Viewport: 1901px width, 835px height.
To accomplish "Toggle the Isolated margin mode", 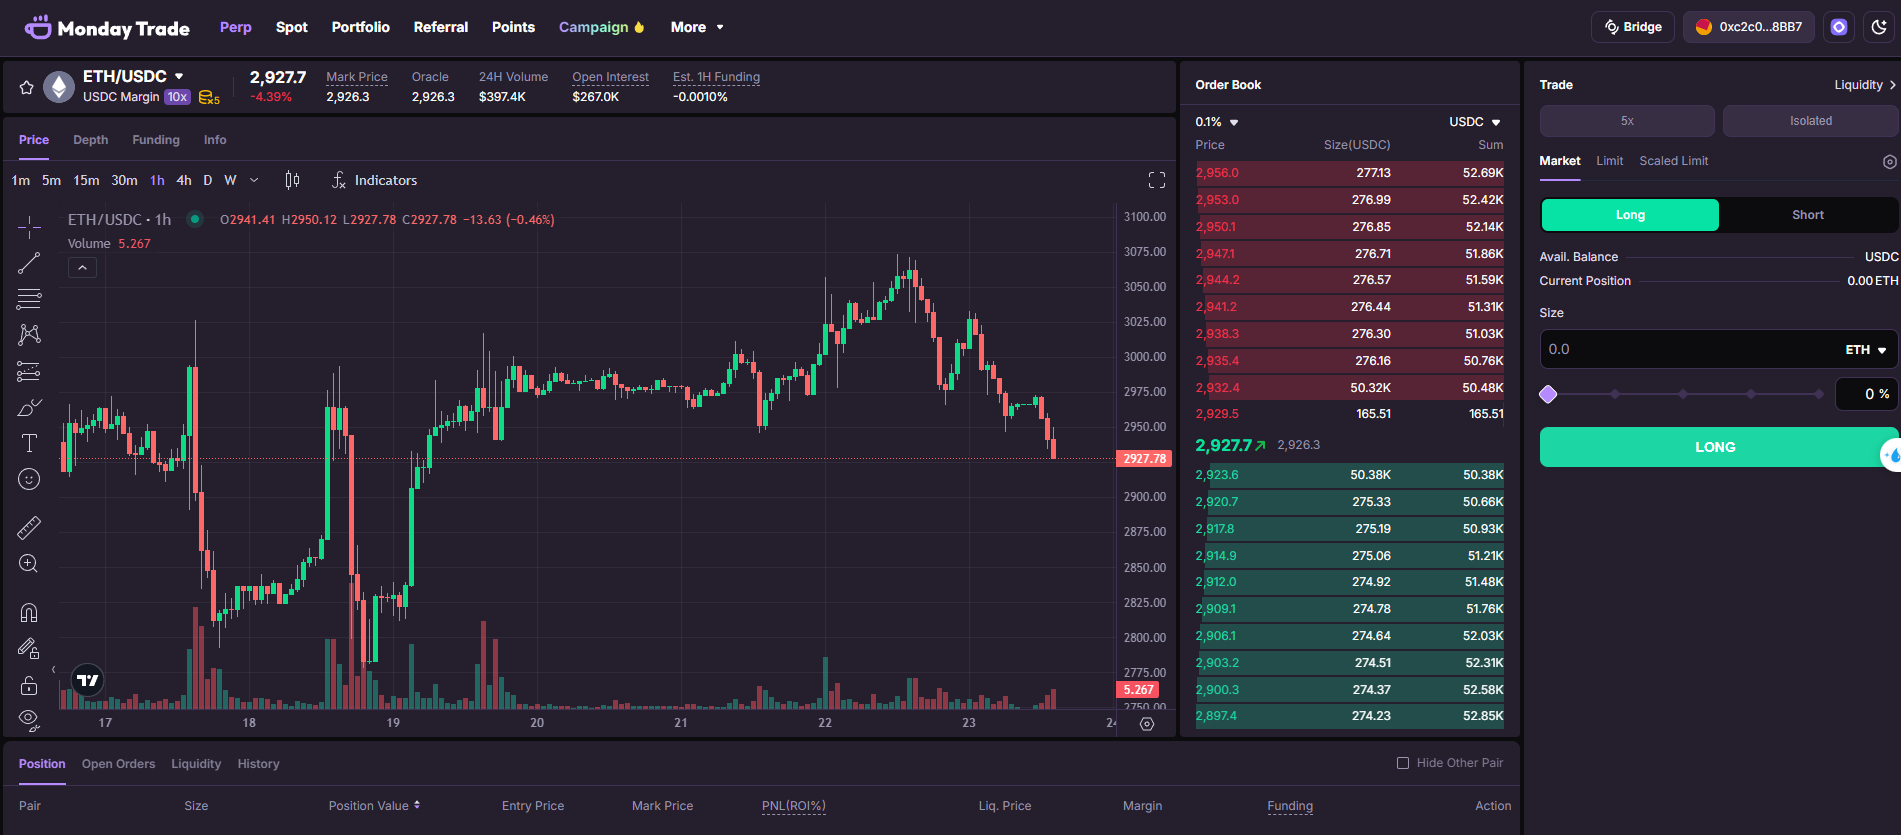I will pyautogui.click(x=1810, y=121).
